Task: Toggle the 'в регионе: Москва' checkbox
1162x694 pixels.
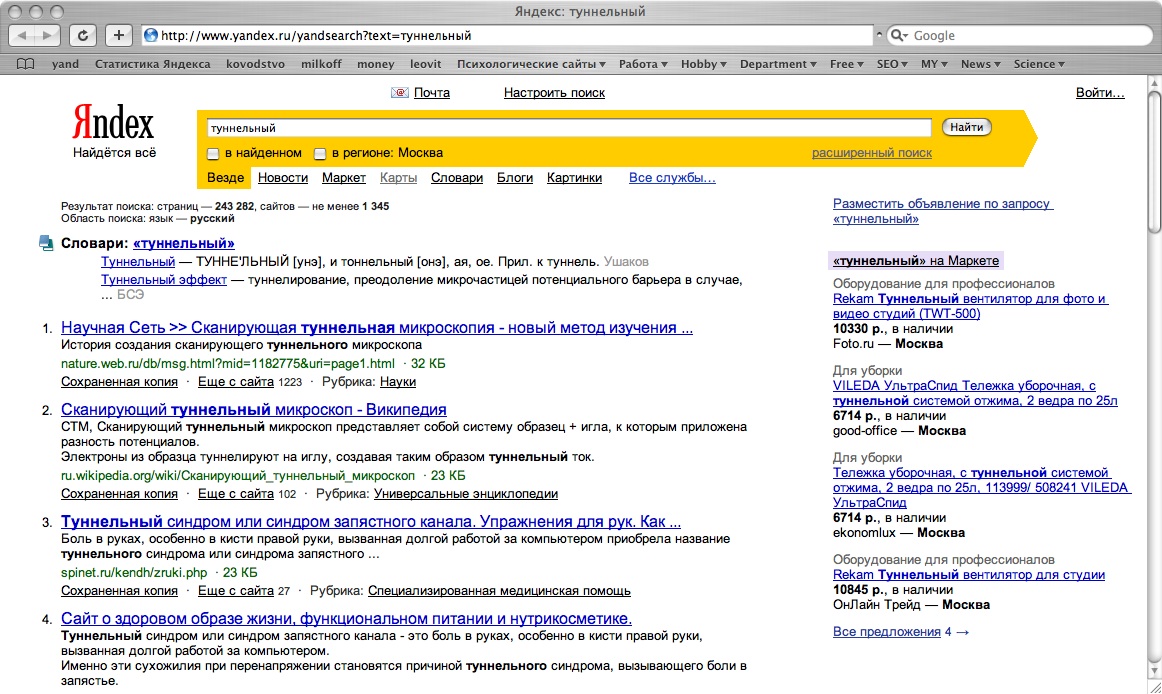Action: point(320,154)
